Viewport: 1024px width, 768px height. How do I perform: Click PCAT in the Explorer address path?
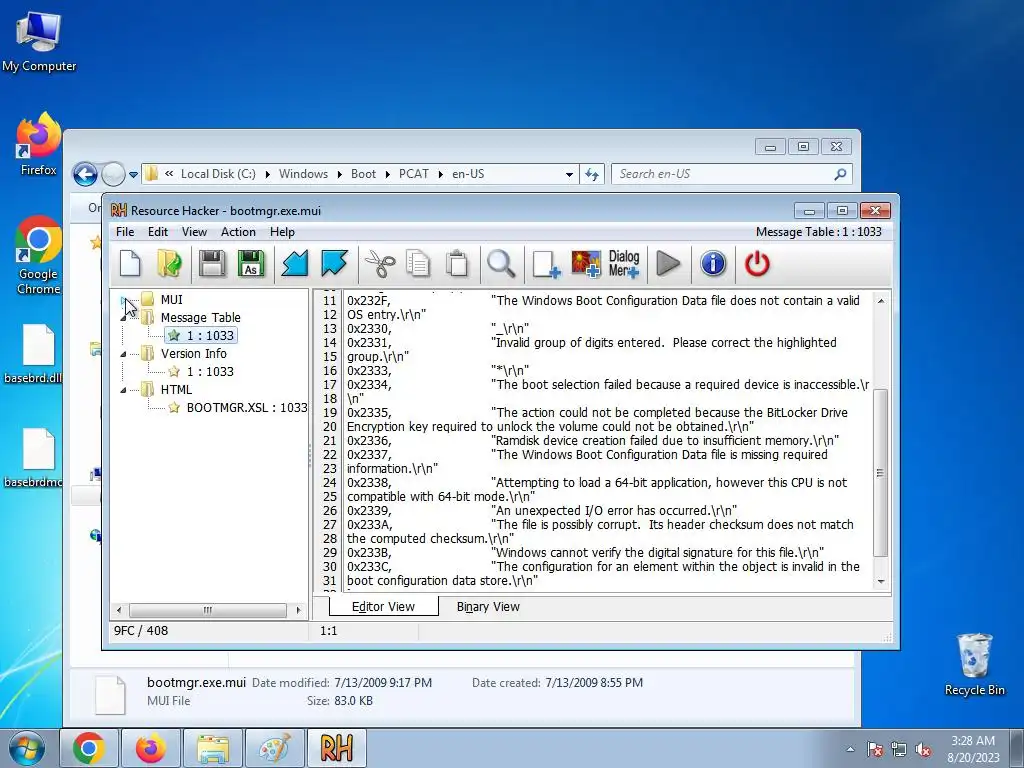coord(413,174)
